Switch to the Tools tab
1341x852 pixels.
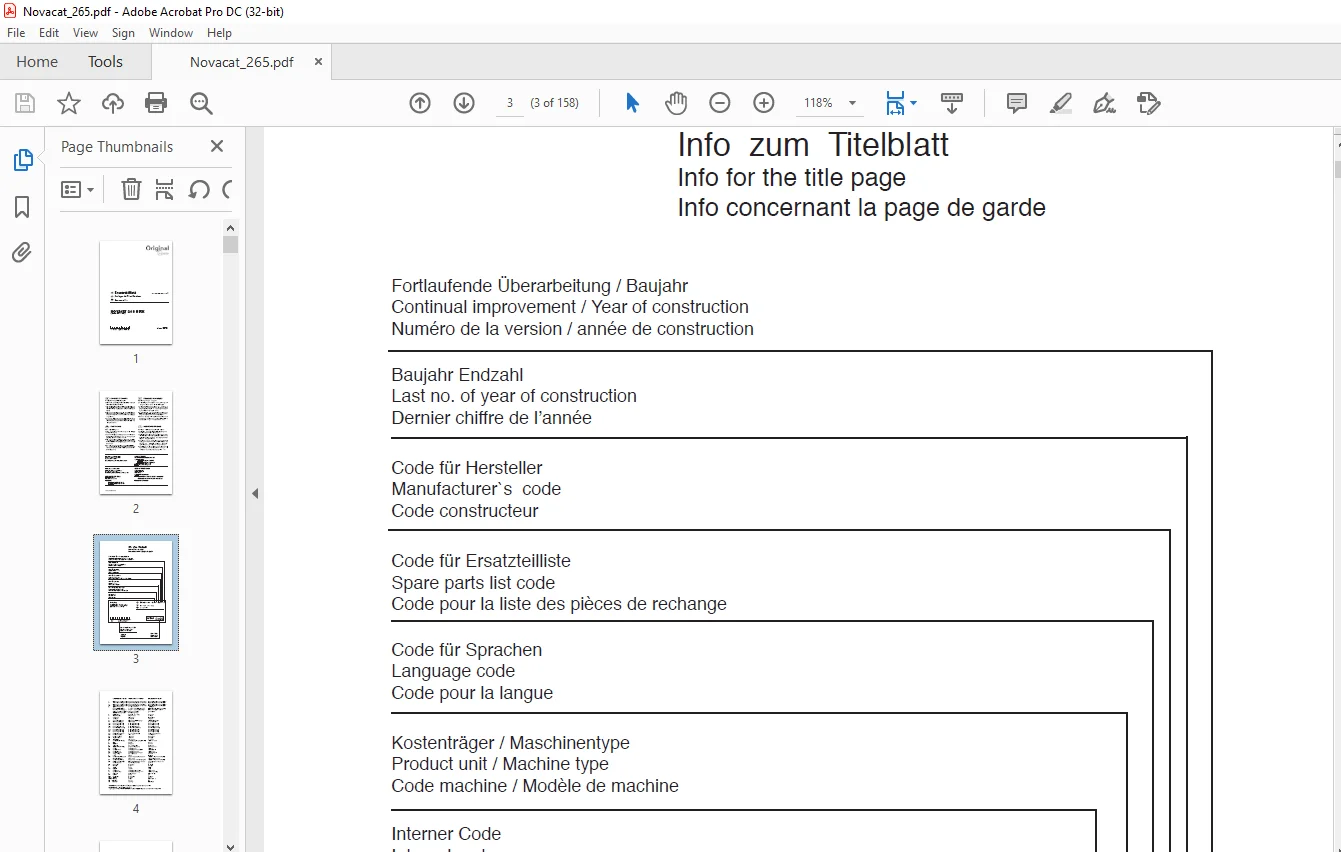[x=105, y=61]
